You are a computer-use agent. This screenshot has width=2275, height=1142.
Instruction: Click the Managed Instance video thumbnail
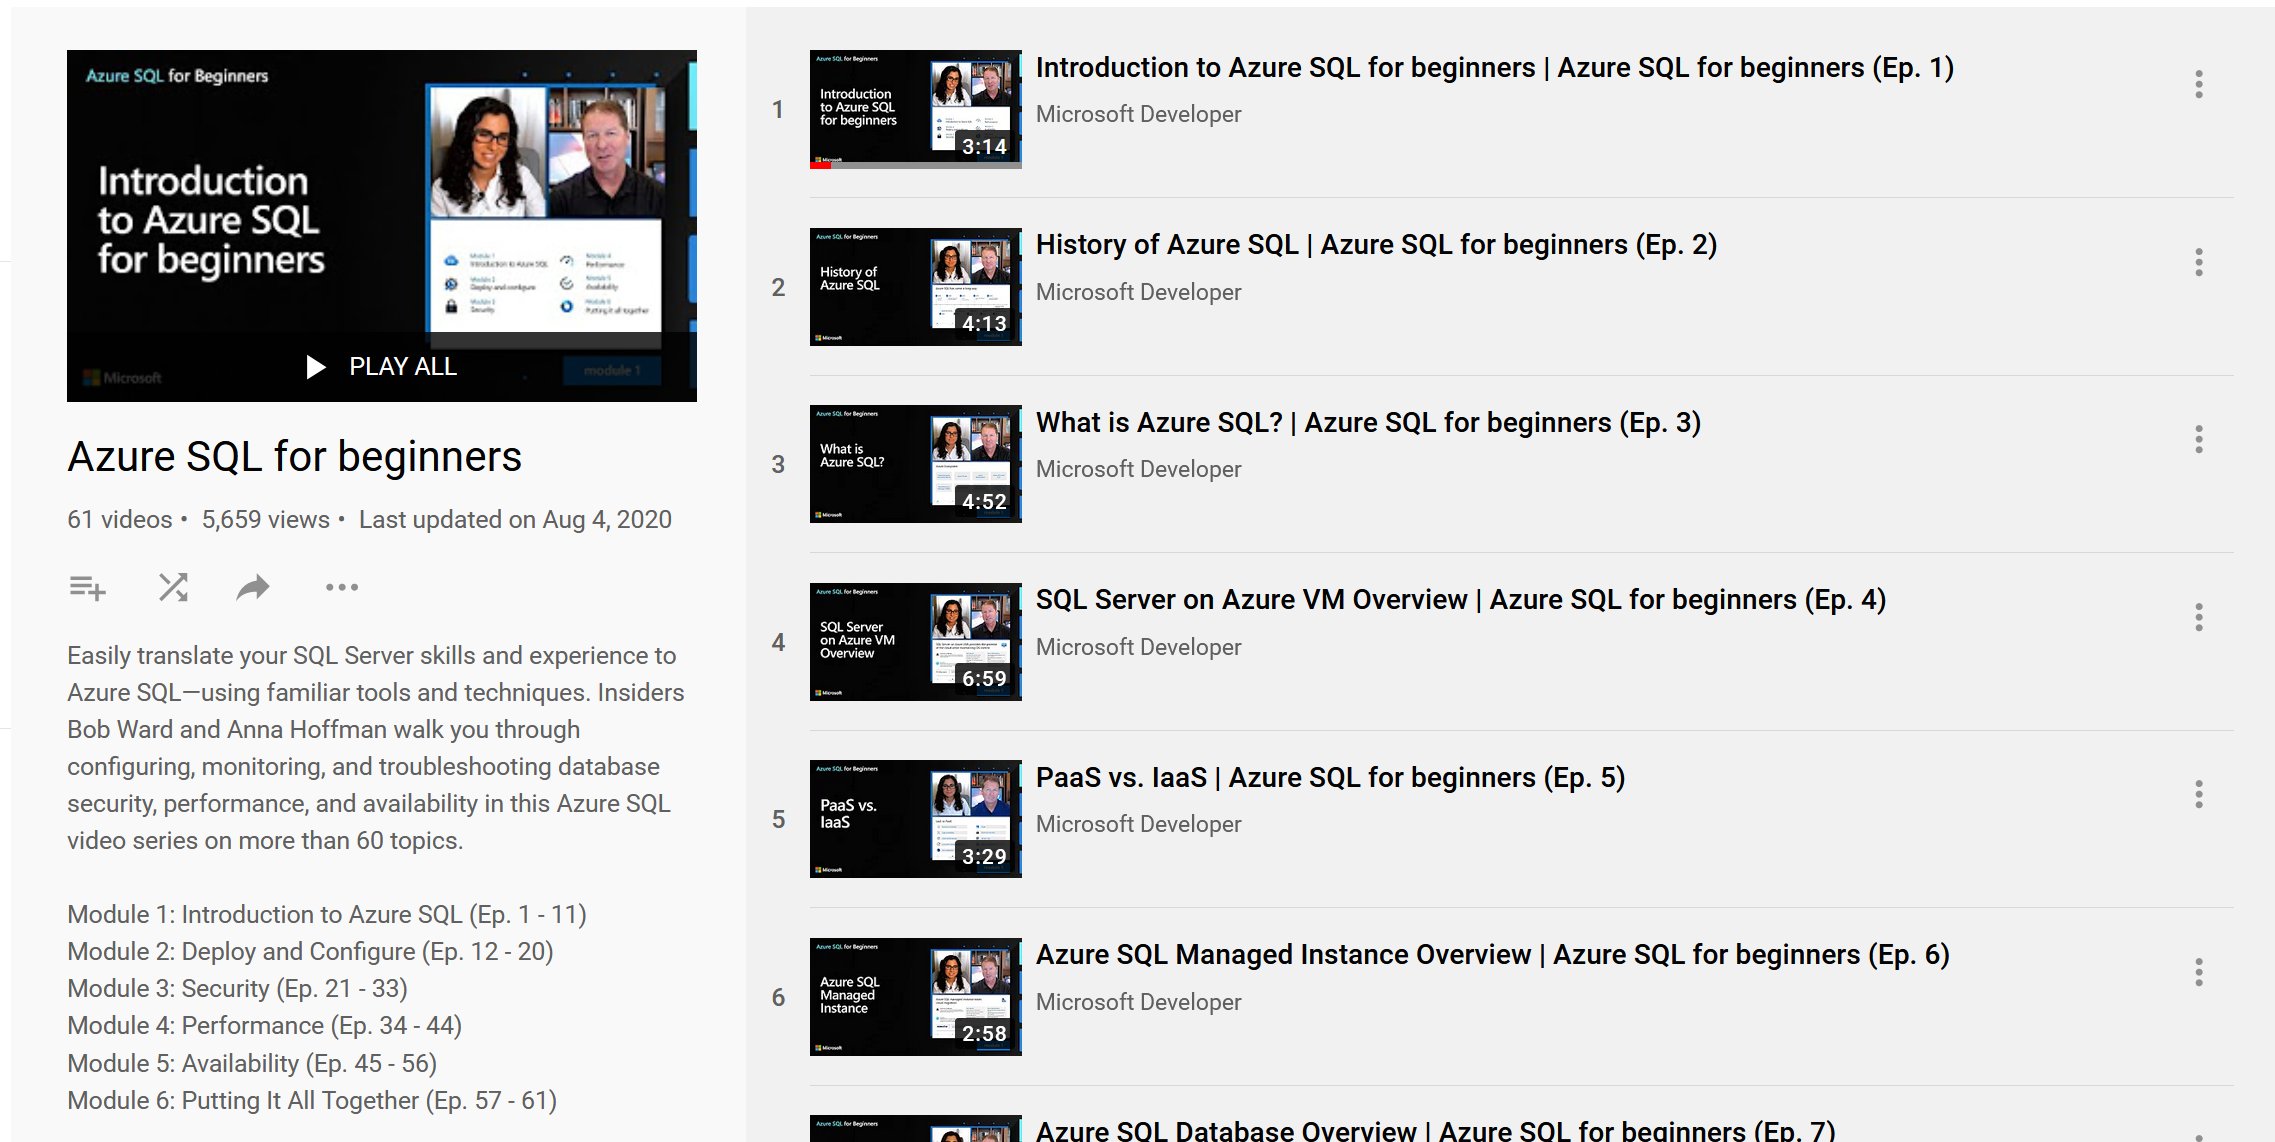915,997
